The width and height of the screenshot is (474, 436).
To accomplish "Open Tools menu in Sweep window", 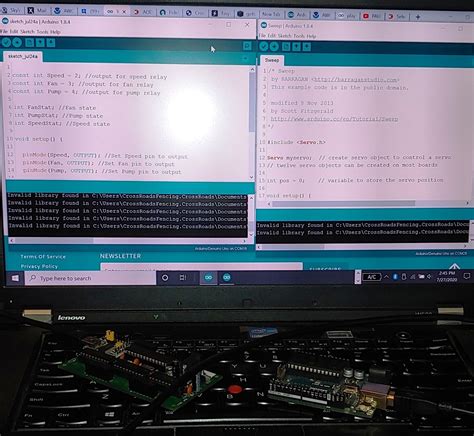I will tap(299, 36).
